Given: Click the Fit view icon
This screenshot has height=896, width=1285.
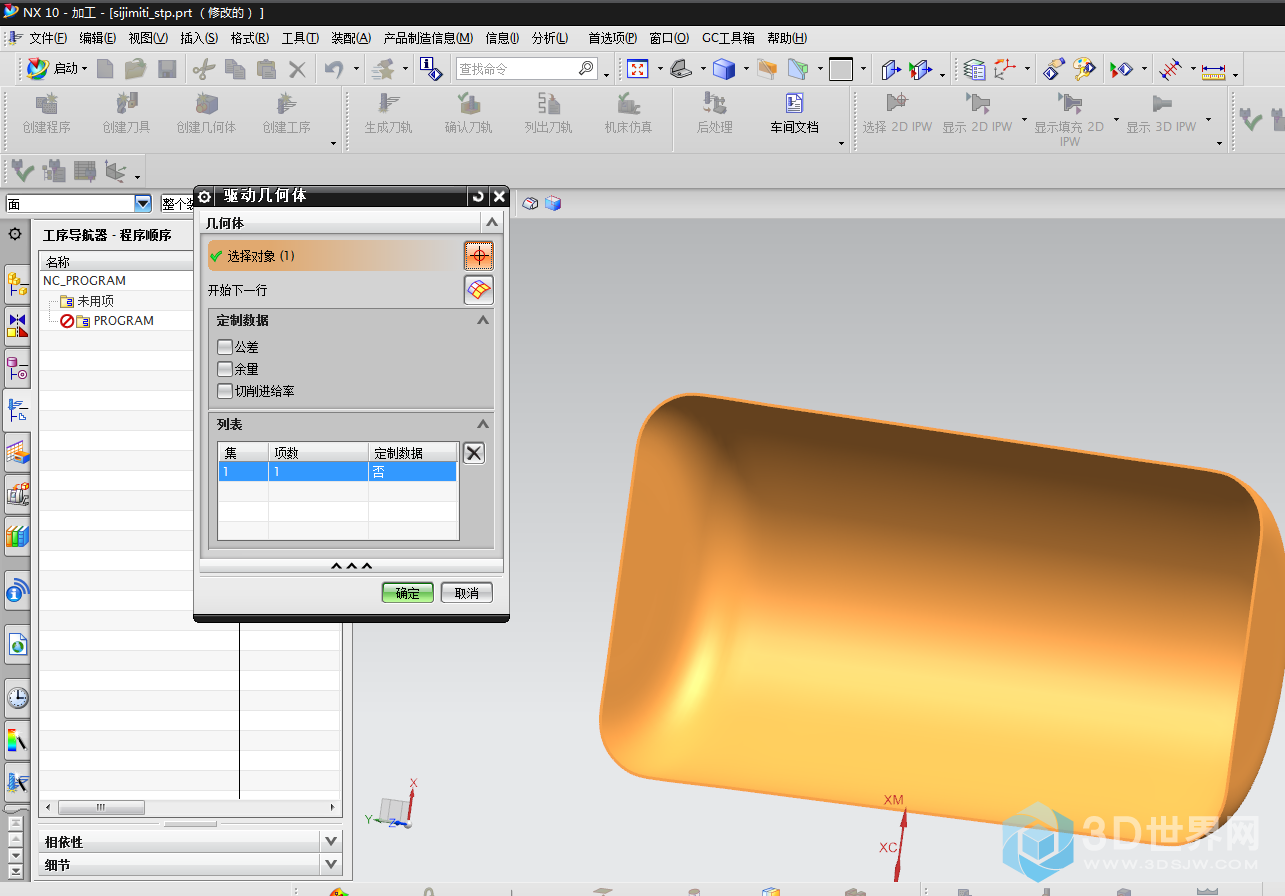Looking at the screenshot, I should point(637,69).
